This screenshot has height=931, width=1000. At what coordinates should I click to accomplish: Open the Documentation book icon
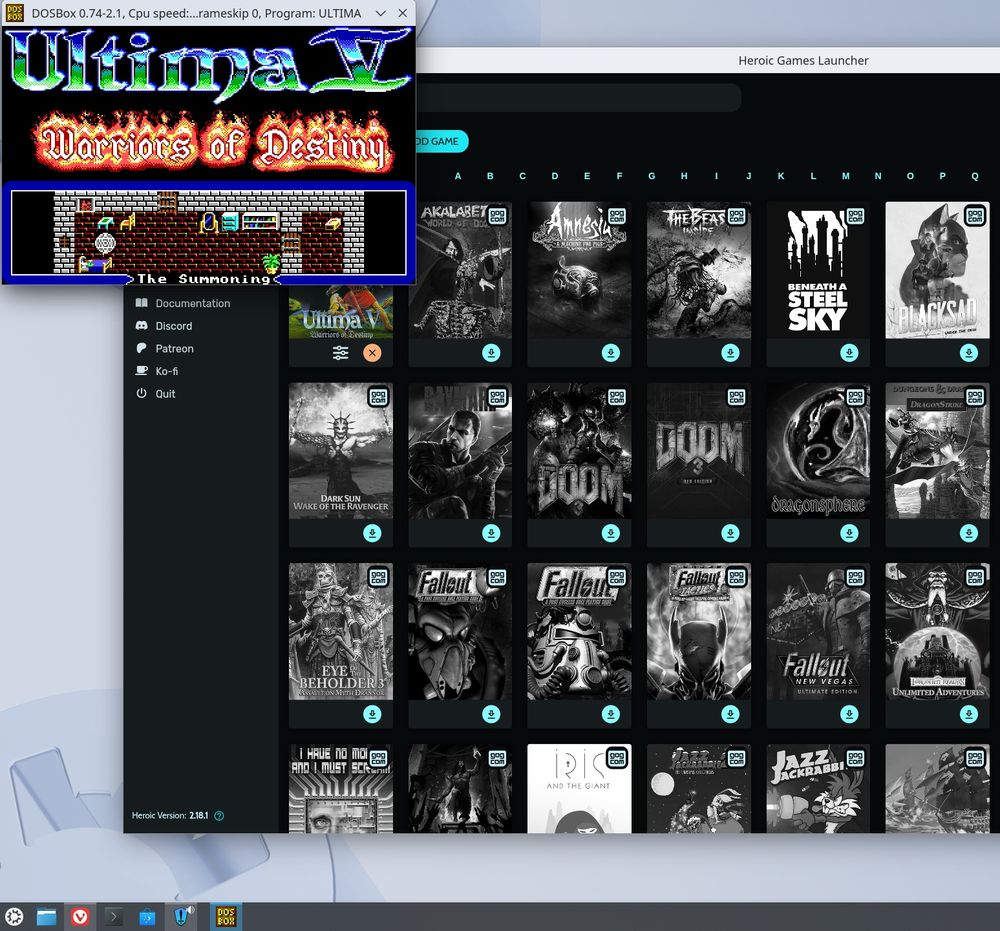coord(140,303)
